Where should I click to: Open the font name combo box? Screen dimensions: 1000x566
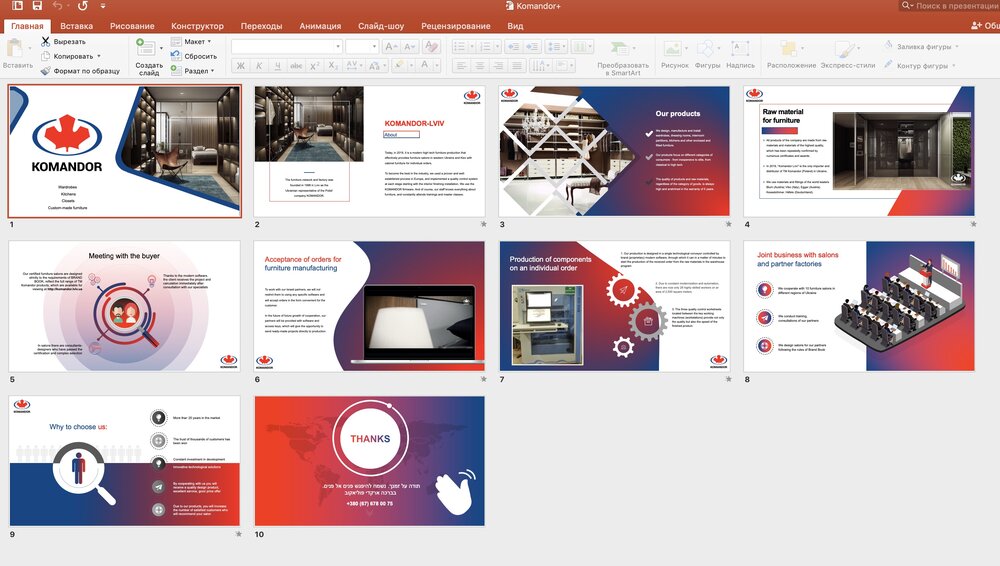(x=286, y=46)
